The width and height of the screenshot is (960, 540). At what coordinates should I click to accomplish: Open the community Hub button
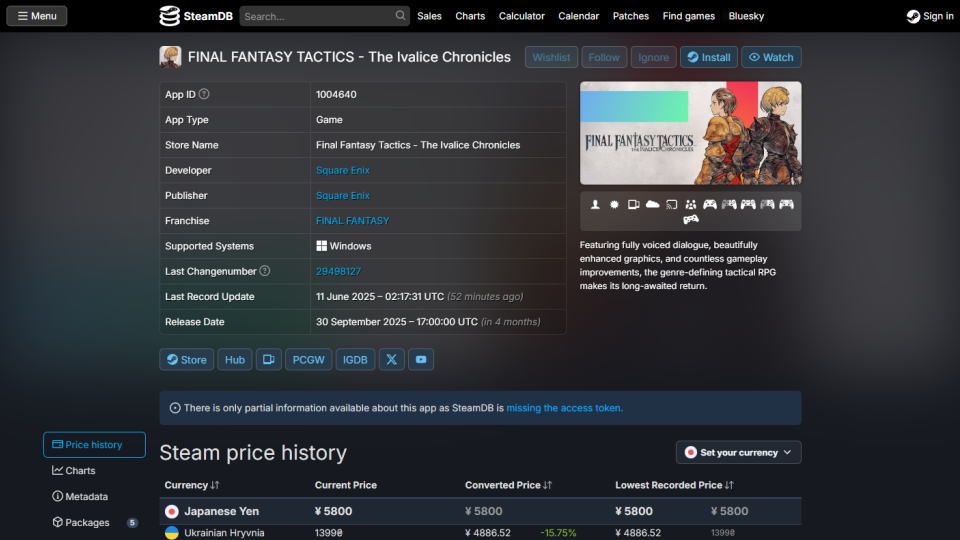coord(234,359)
